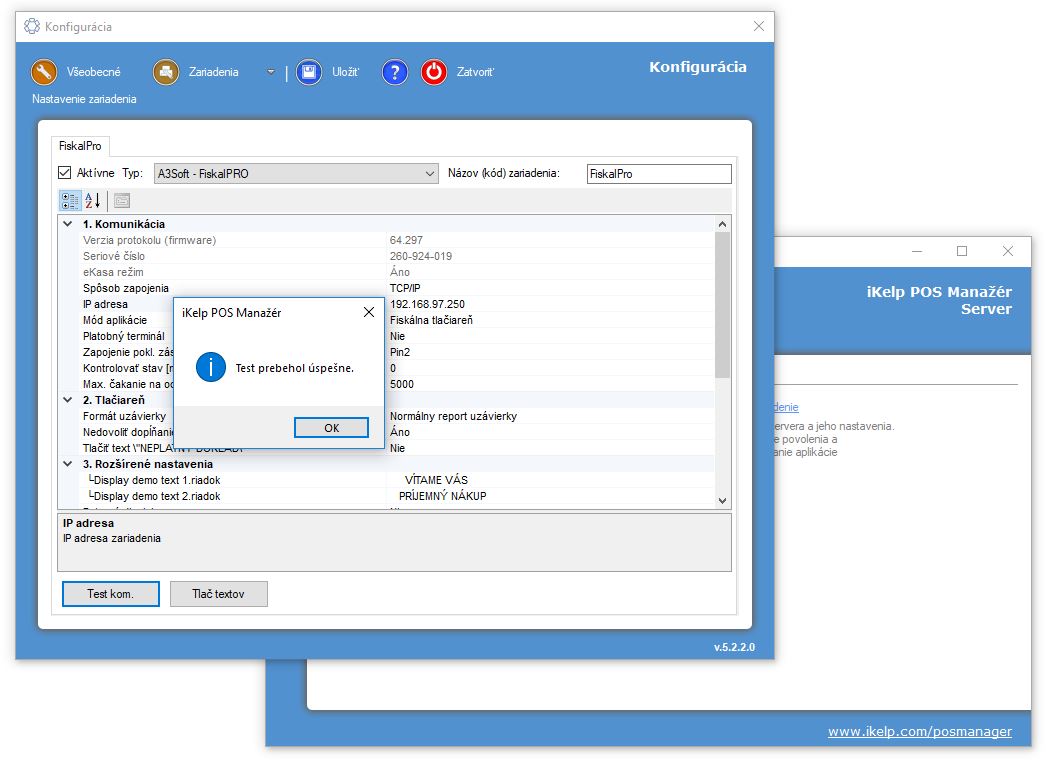
Task: Open help via the question mark icon
Action: tap(396, 72)
